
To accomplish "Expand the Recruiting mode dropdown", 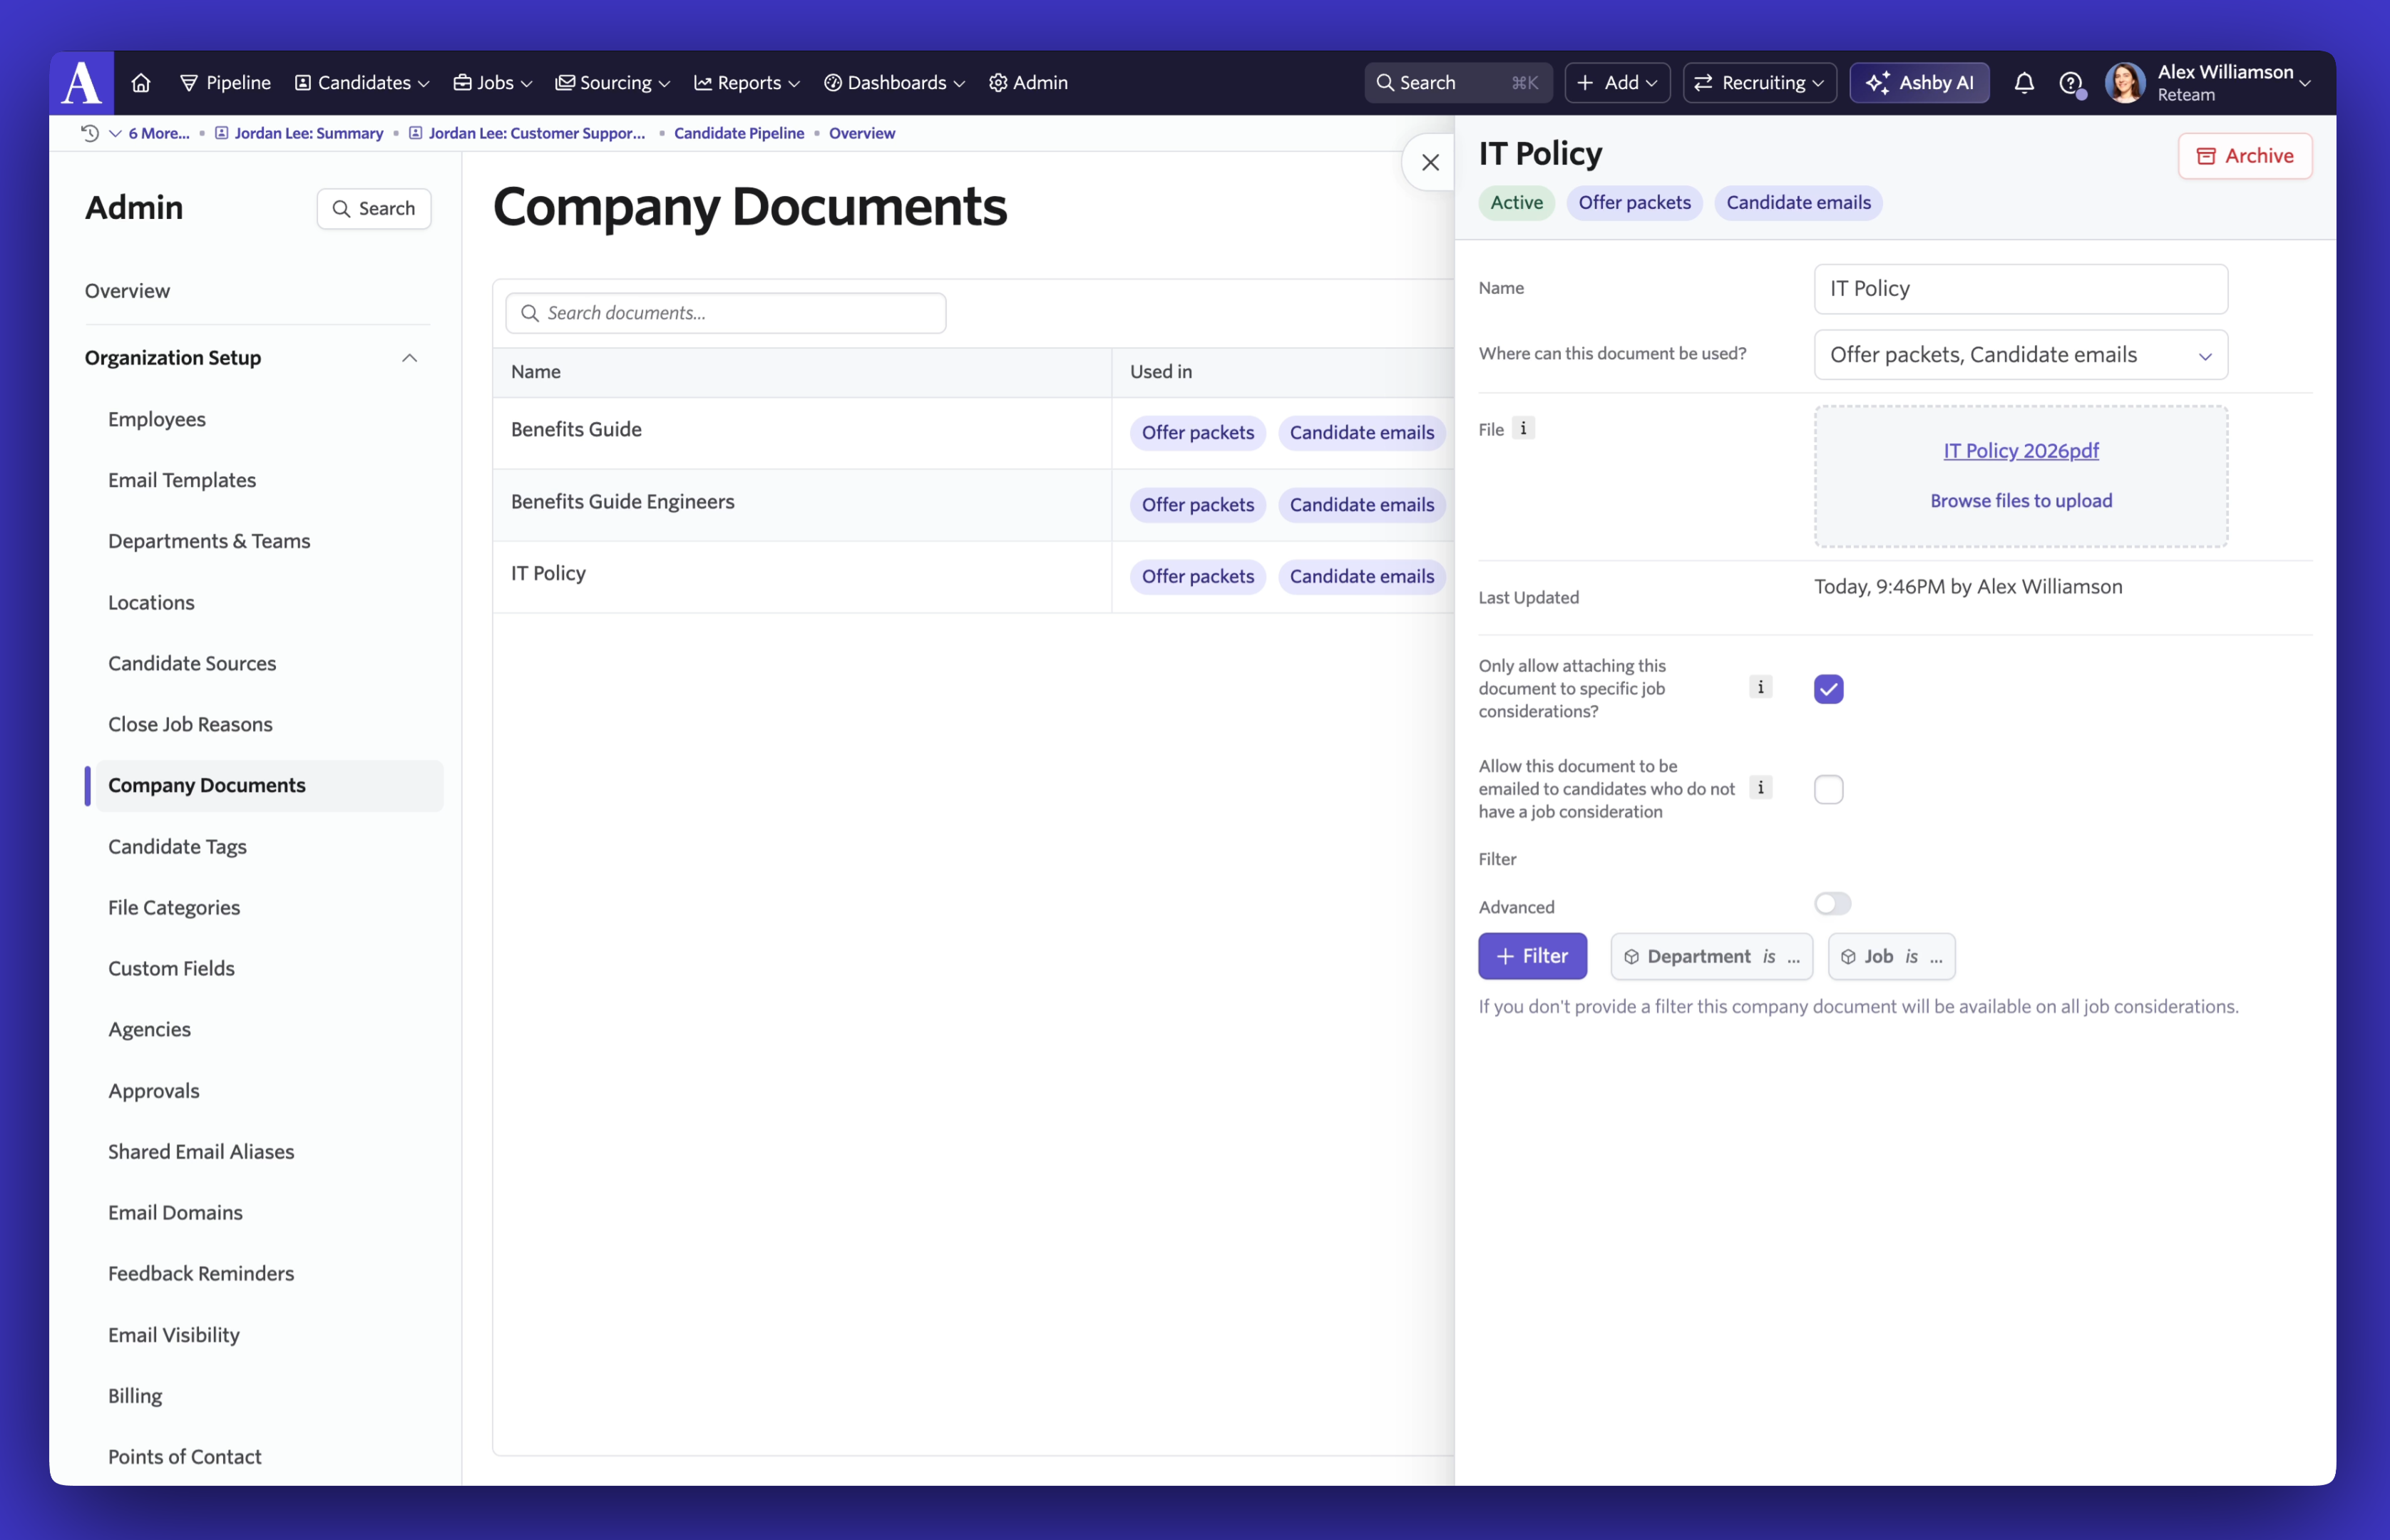I will click(x=1760, y=82).
